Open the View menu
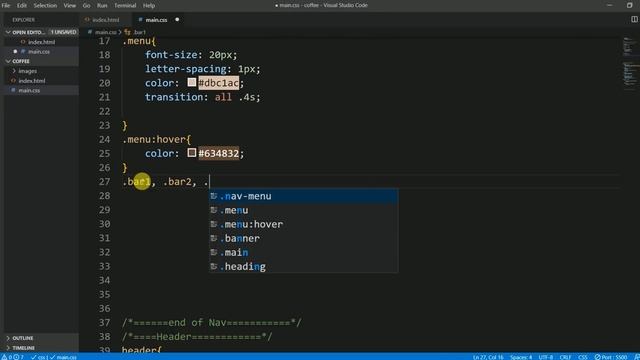The width and height of the screenshot is (640, 360). 70,5
